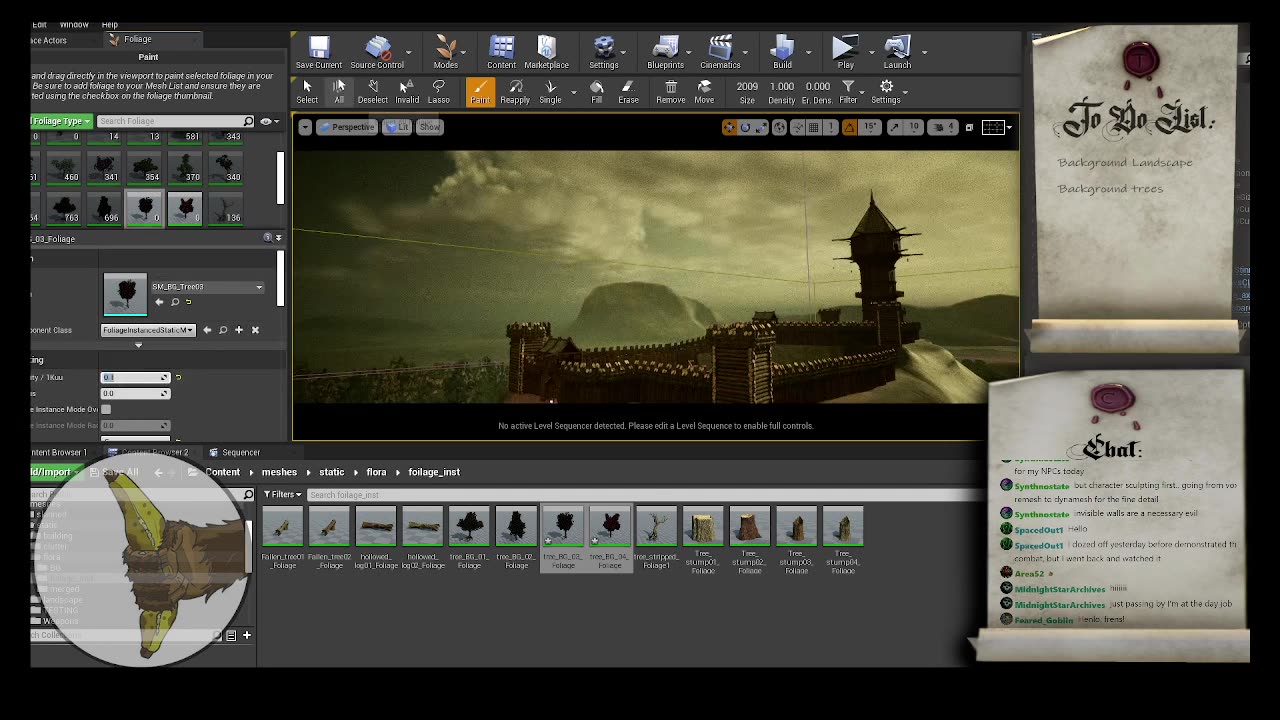
Task: Click the Save All button
Action: [x=114, y=472]
